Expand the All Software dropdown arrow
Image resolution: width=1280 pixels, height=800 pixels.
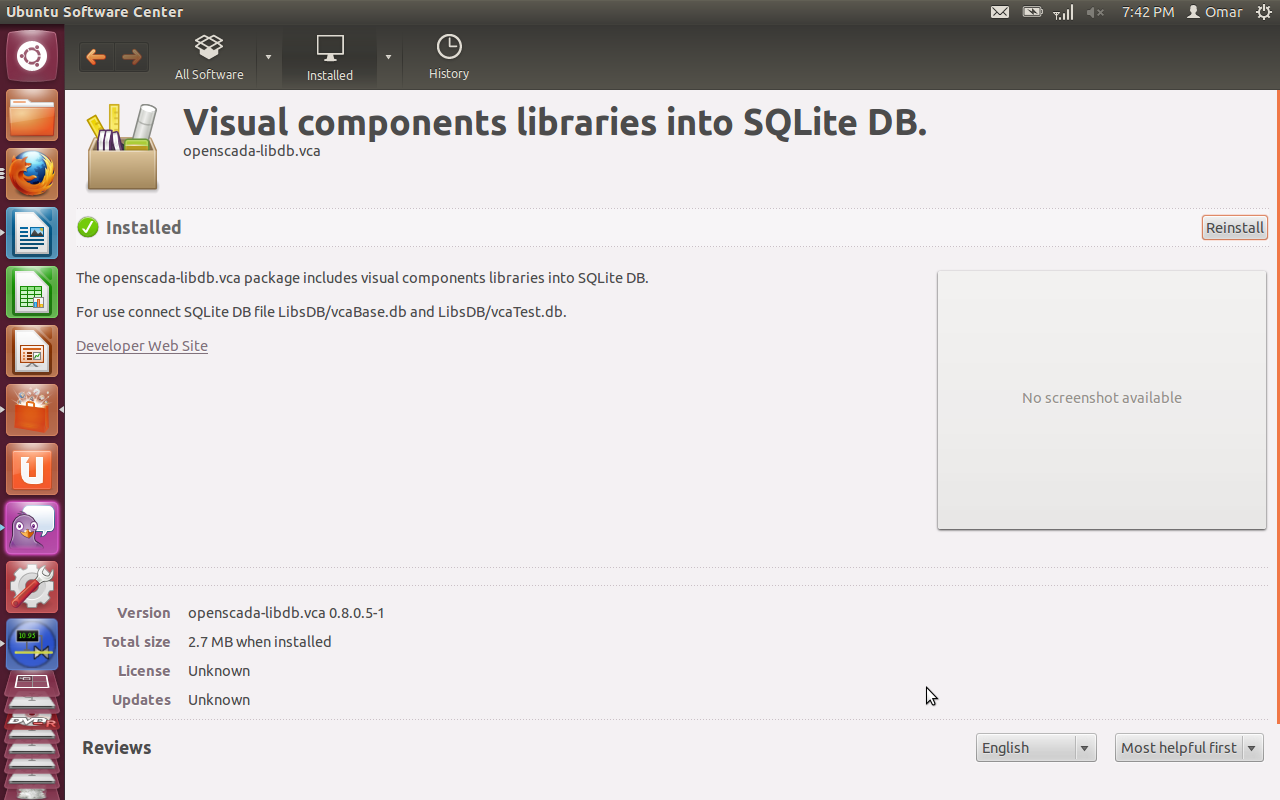[x=268, y=57]
